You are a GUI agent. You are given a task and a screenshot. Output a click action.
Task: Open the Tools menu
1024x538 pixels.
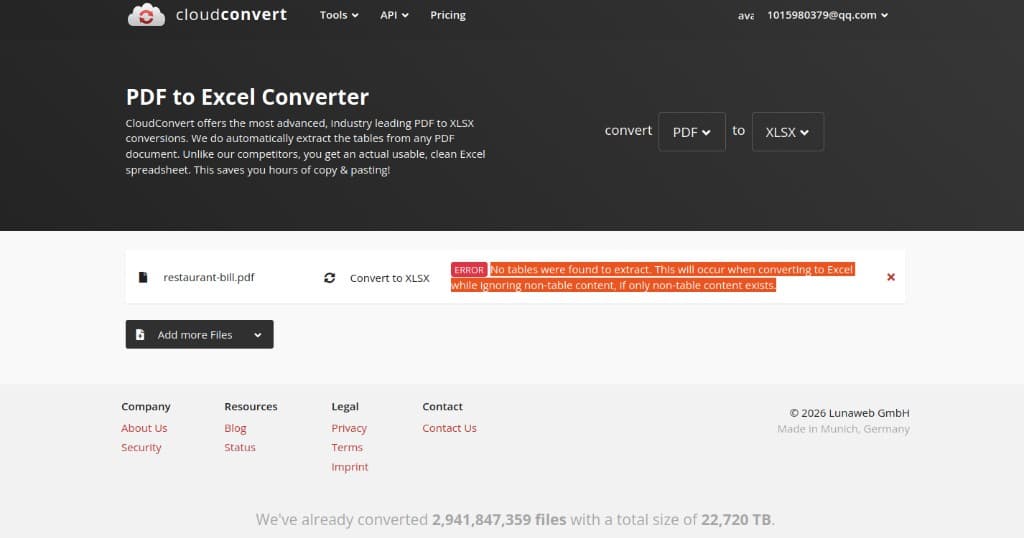339,15
